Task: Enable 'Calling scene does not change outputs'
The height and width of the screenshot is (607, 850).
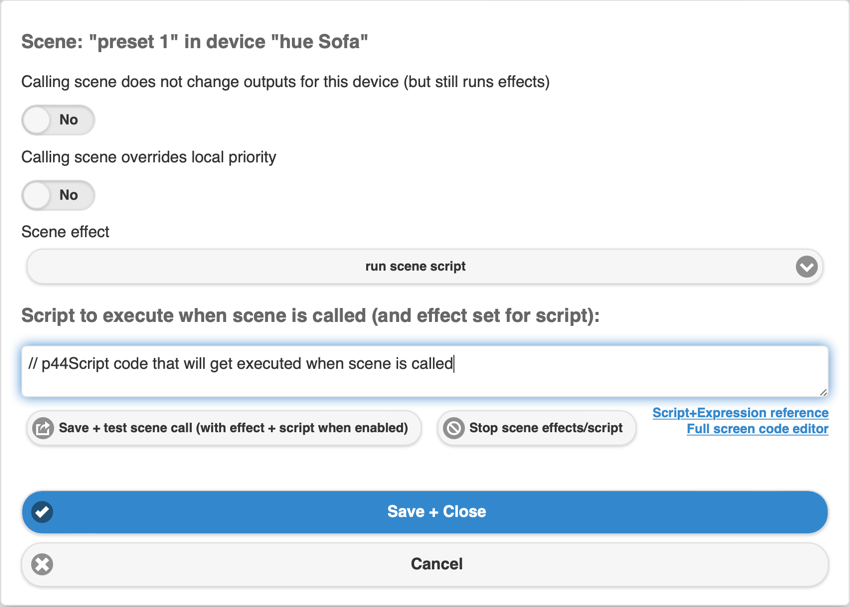Action: click(57, 119)
